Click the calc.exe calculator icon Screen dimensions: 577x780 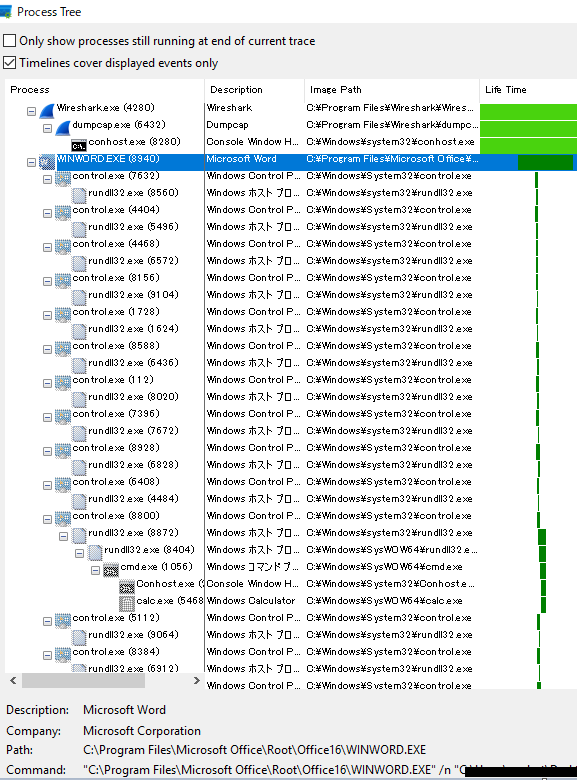tap(127, 604)
